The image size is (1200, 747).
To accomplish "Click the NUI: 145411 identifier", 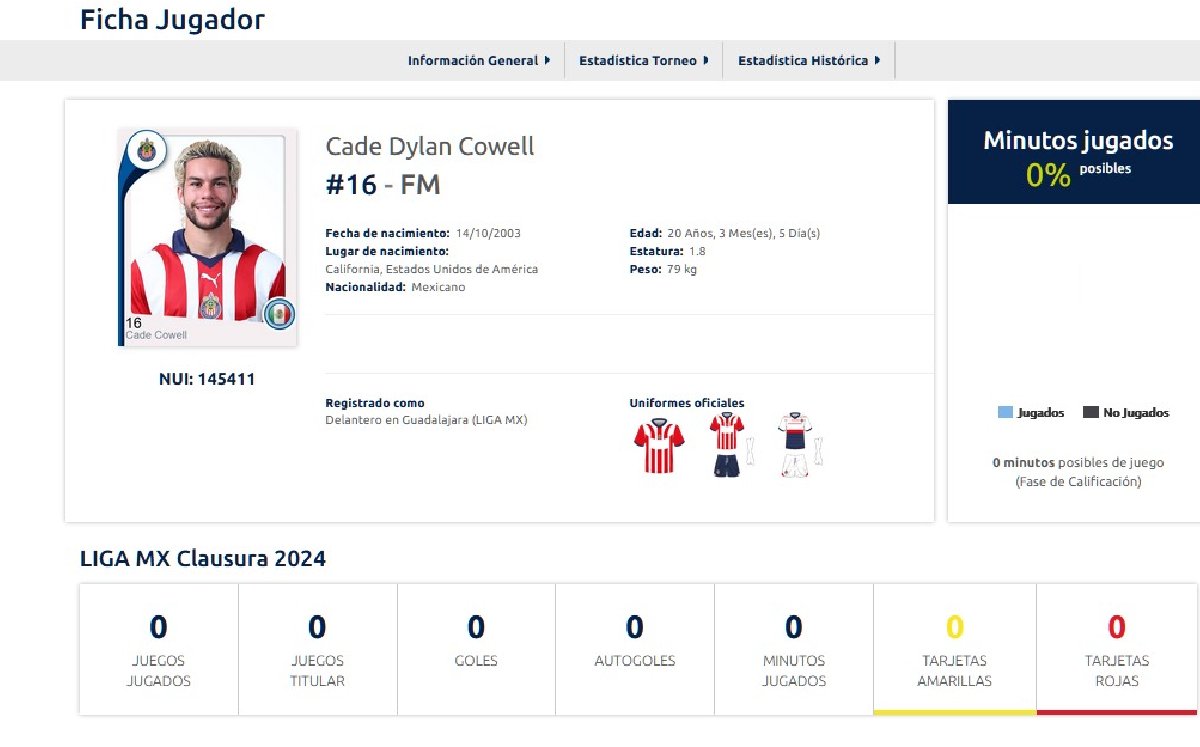I will pos(206,379).
